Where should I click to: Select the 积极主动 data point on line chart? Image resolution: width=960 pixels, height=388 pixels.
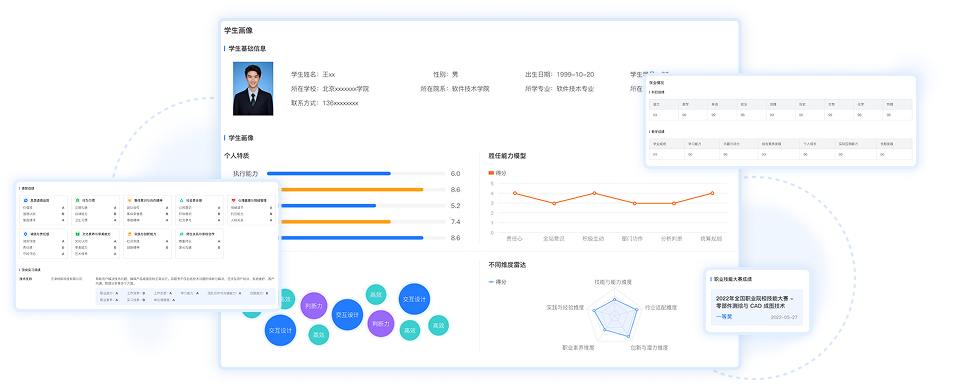coord(594,193)
